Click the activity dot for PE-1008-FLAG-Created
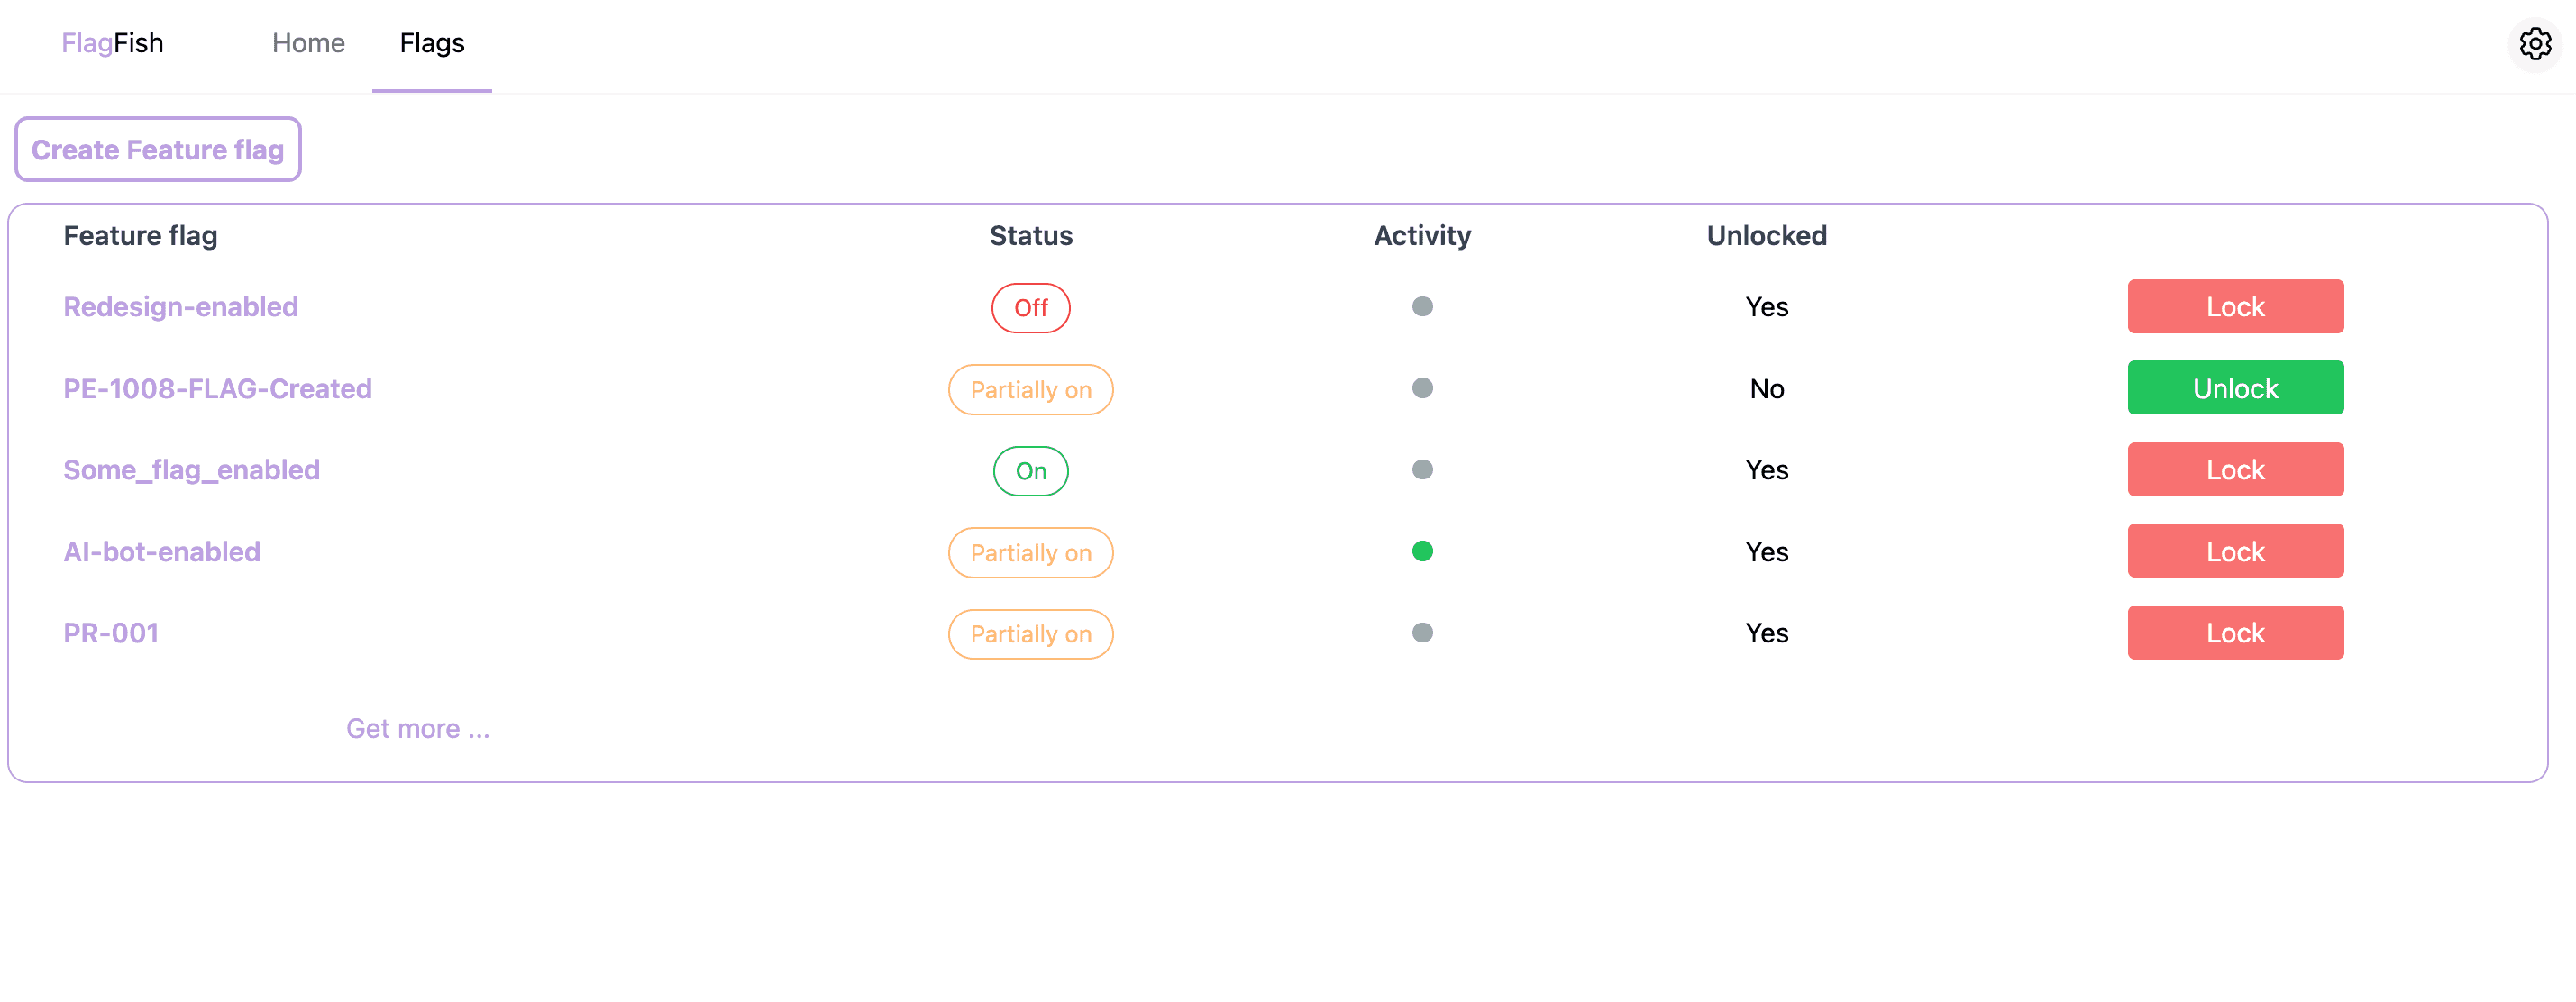The image size is (2576, 1002). pyautogui.click(x=1422, y=389)
